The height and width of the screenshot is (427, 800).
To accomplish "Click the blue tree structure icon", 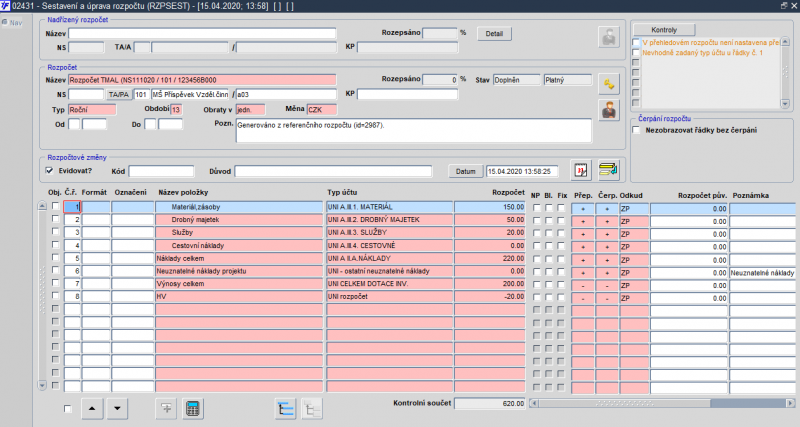I will [x=285, y=409].
